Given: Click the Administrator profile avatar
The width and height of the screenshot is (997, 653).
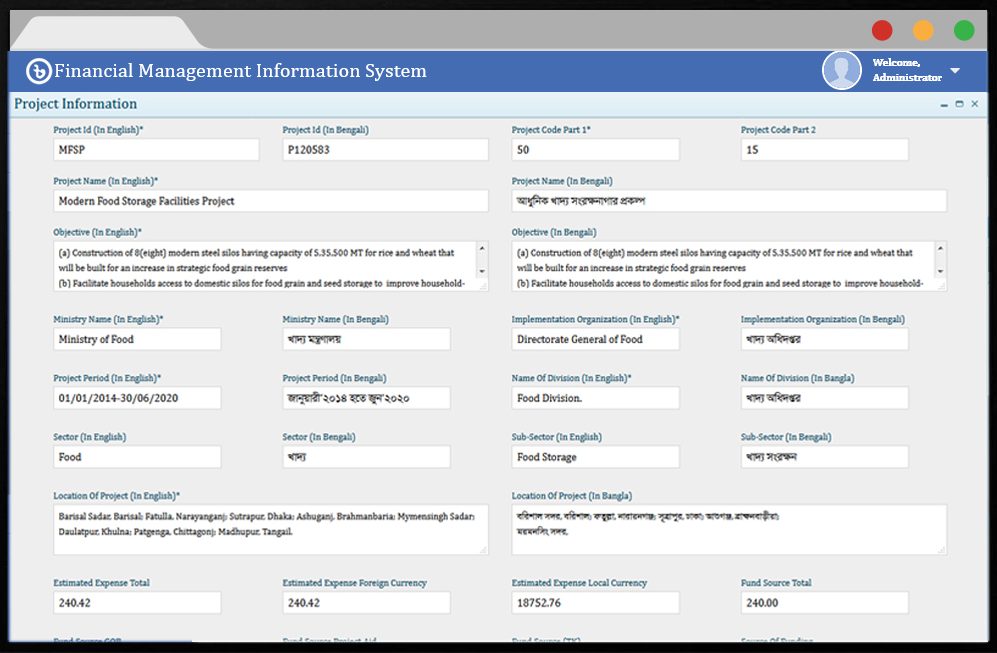Looking at the screenshot, I should (x=841, y=70).
